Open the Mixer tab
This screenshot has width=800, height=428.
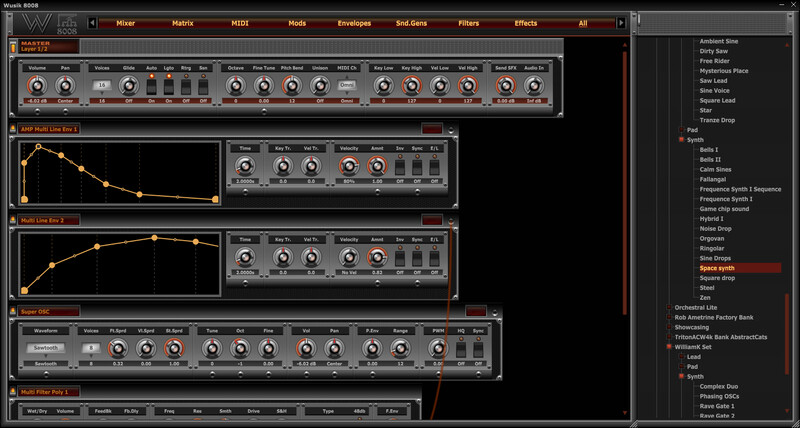125,22
